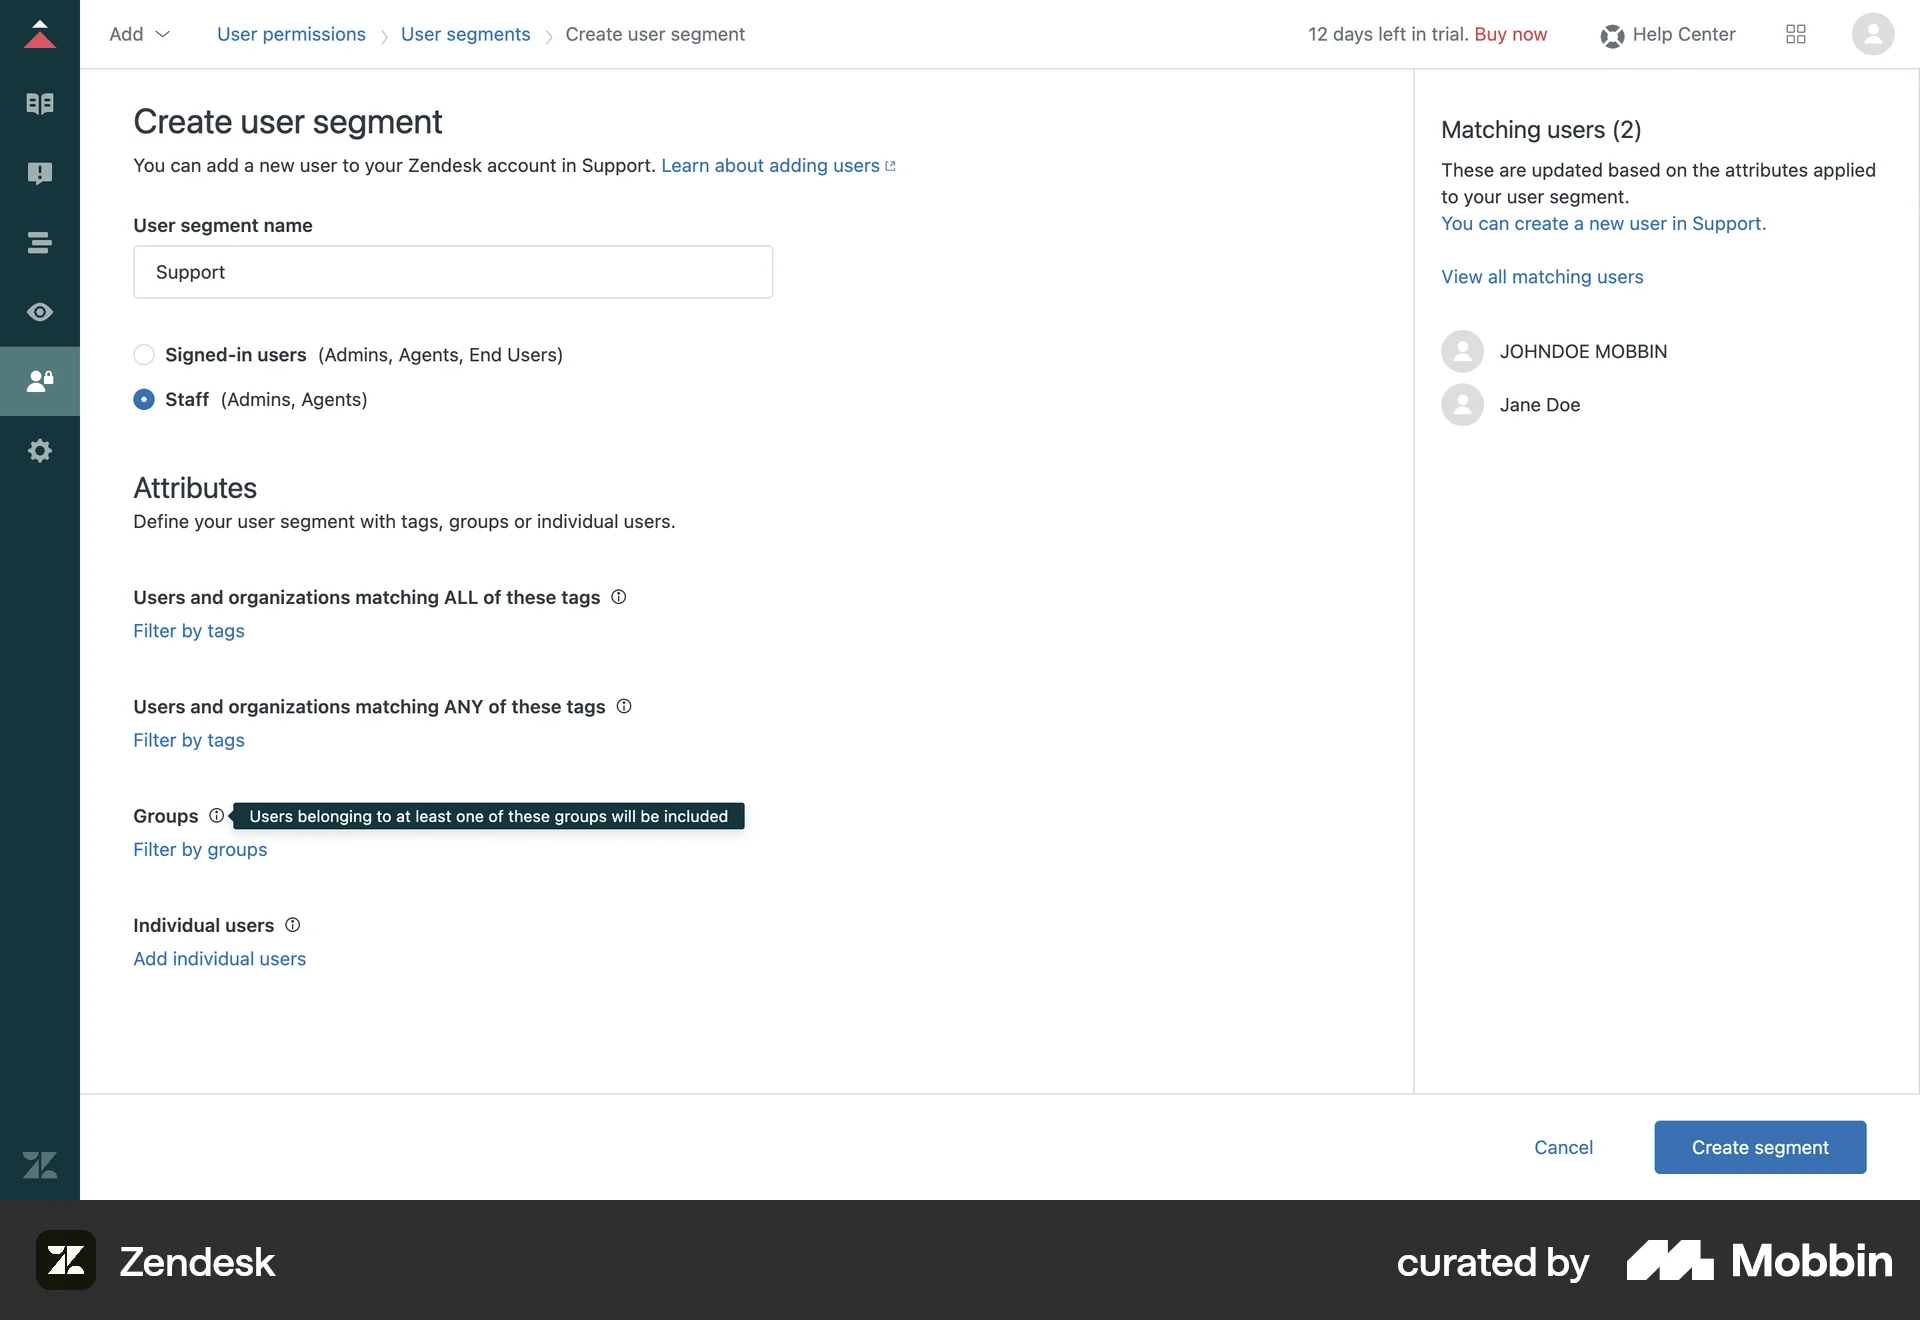Click the User segment name field

[452, 271]
